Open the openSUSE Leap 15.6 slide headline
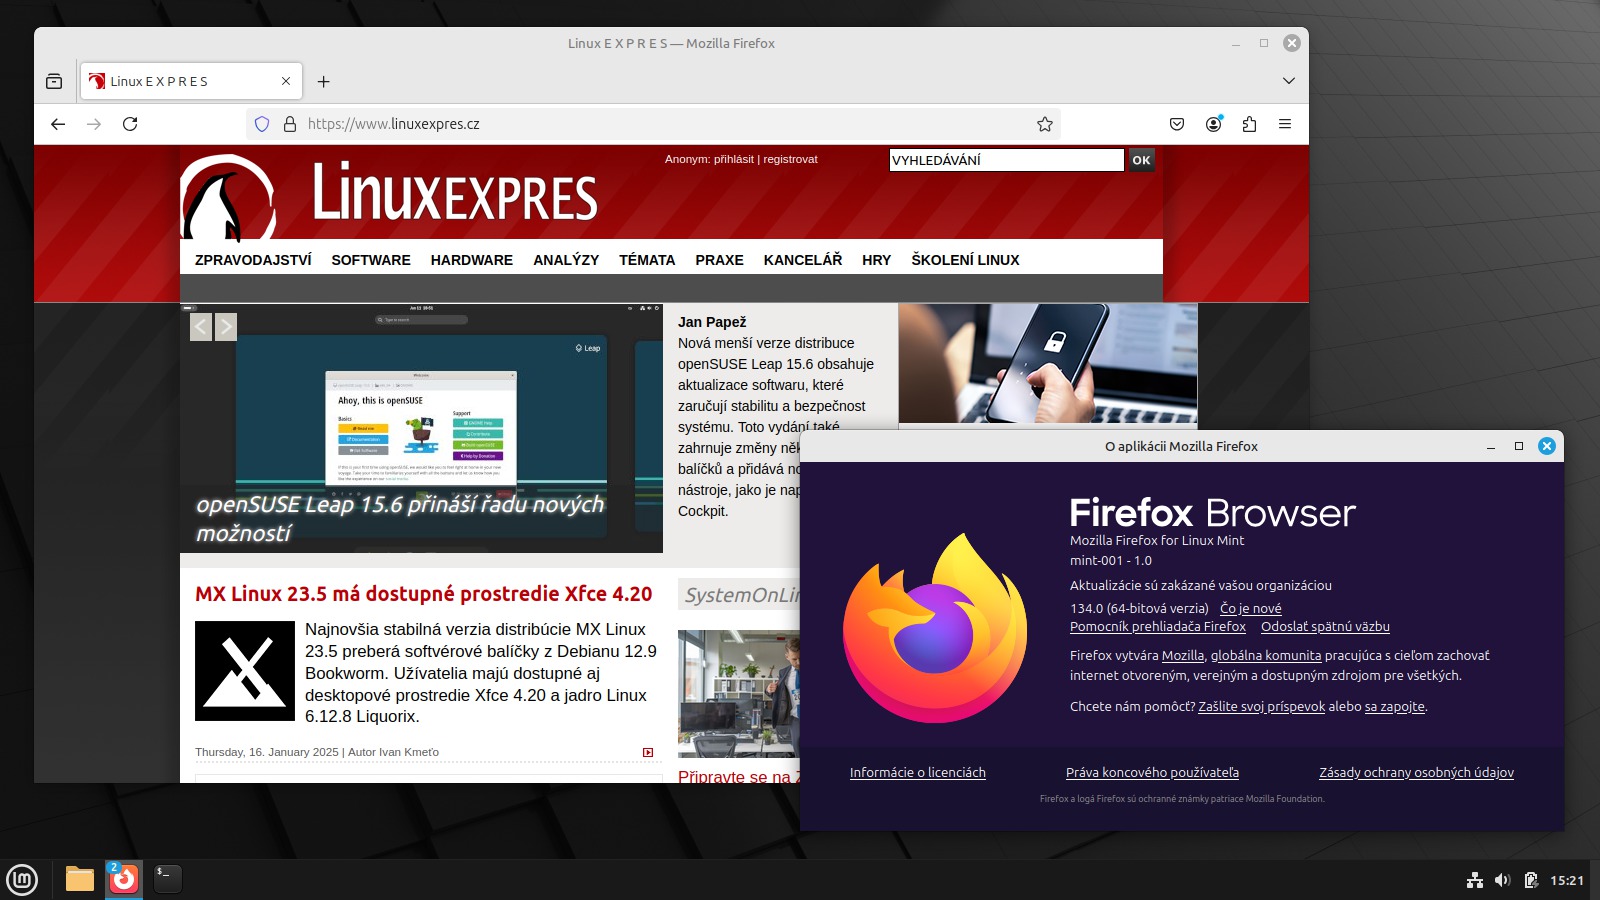Image resolution: width=1600 pixels, height=900 pixels. pyautogui.click(x=400, y=518)
